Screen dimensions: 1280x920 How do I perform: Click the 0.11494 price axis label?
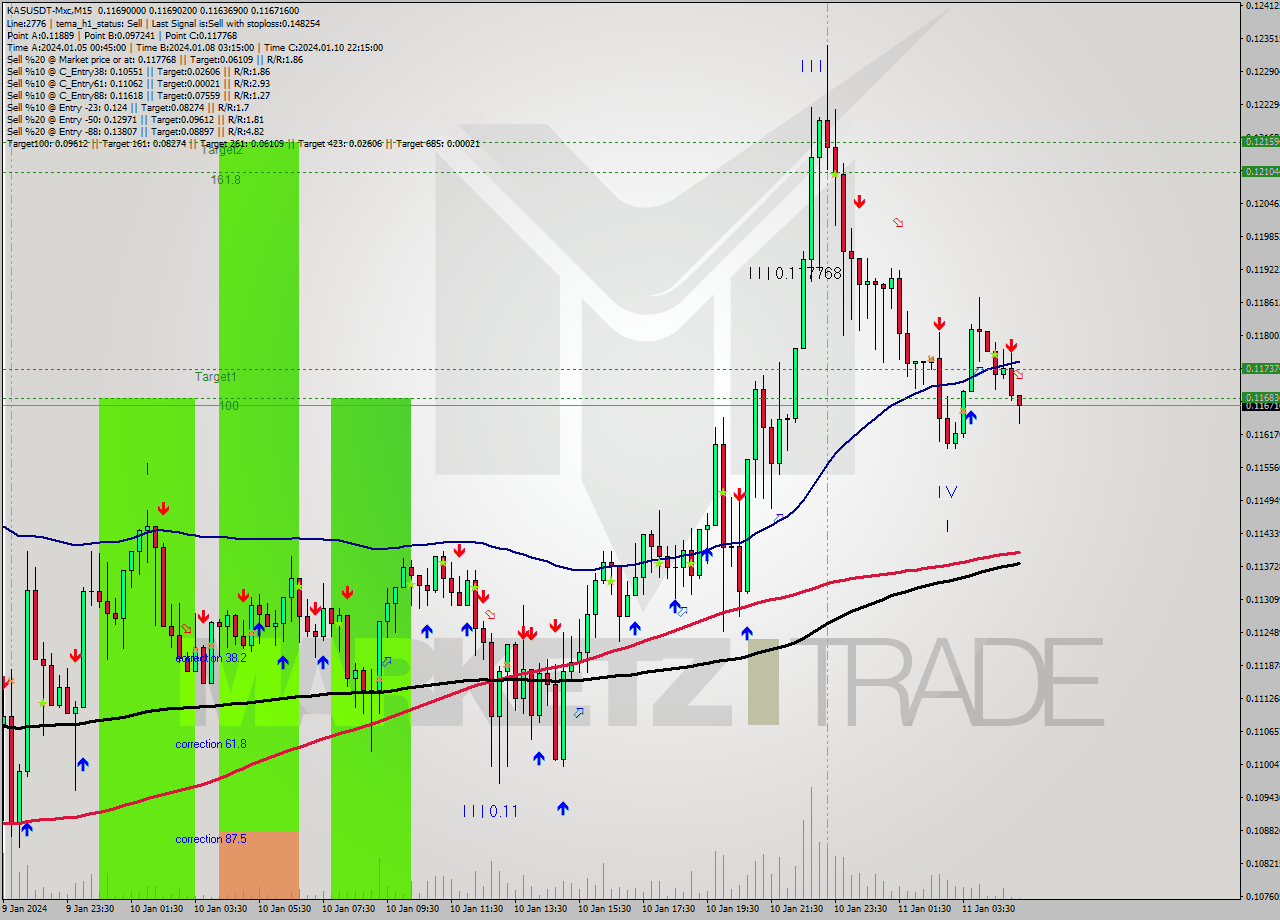pyautogui.click(x=1261, y=500)
